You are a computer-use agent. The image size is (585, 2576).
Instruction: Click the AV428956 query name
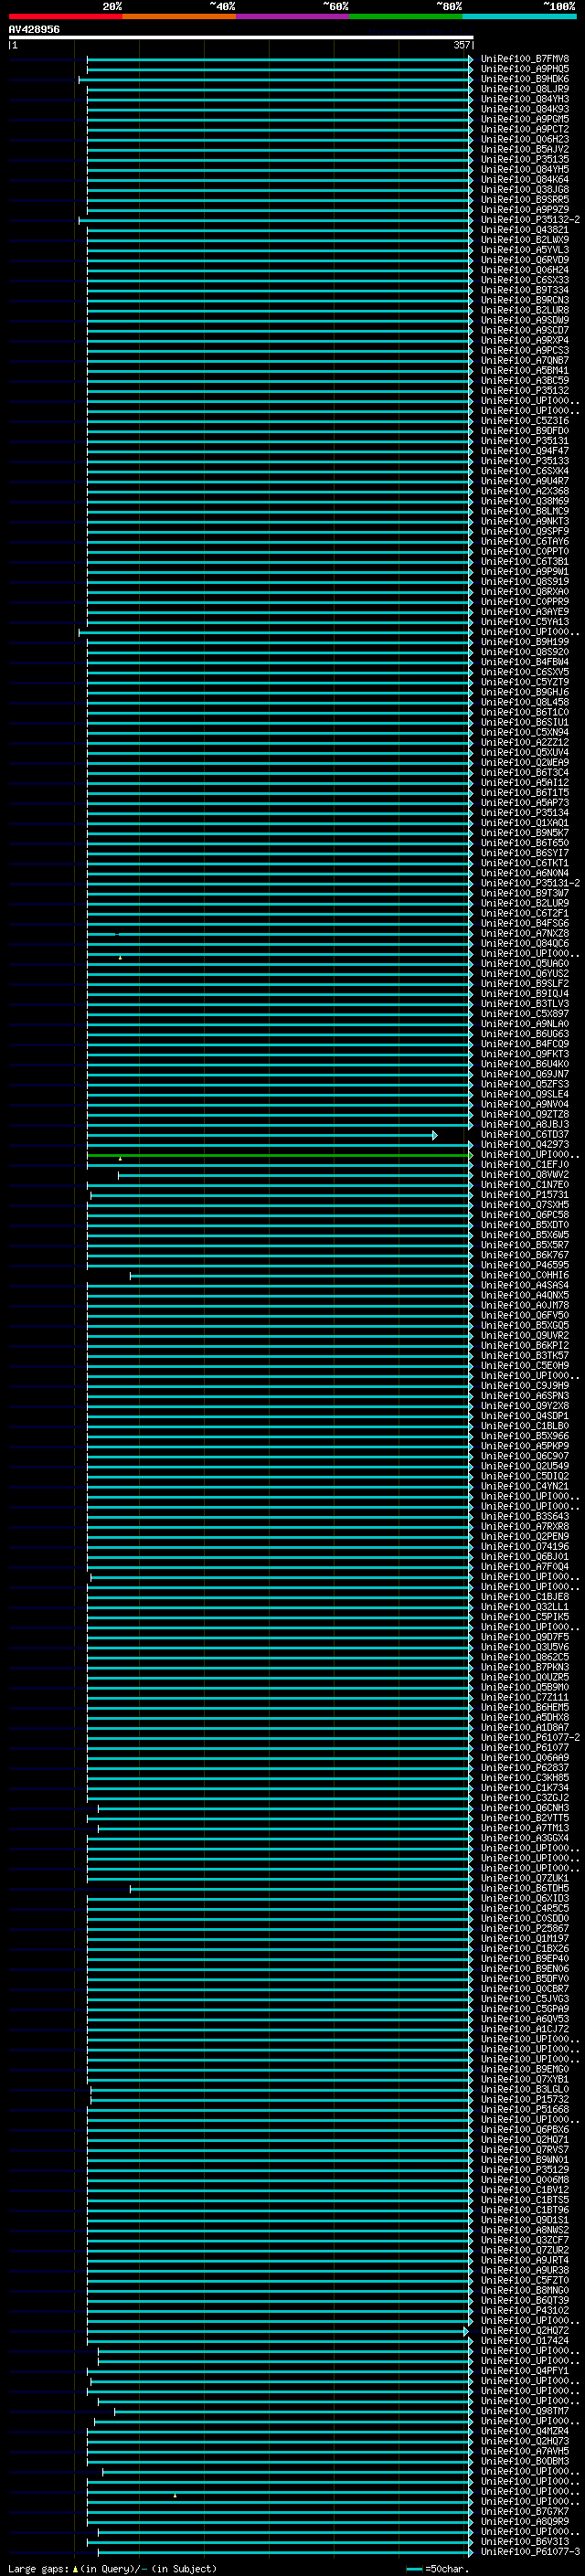point(34,30)
